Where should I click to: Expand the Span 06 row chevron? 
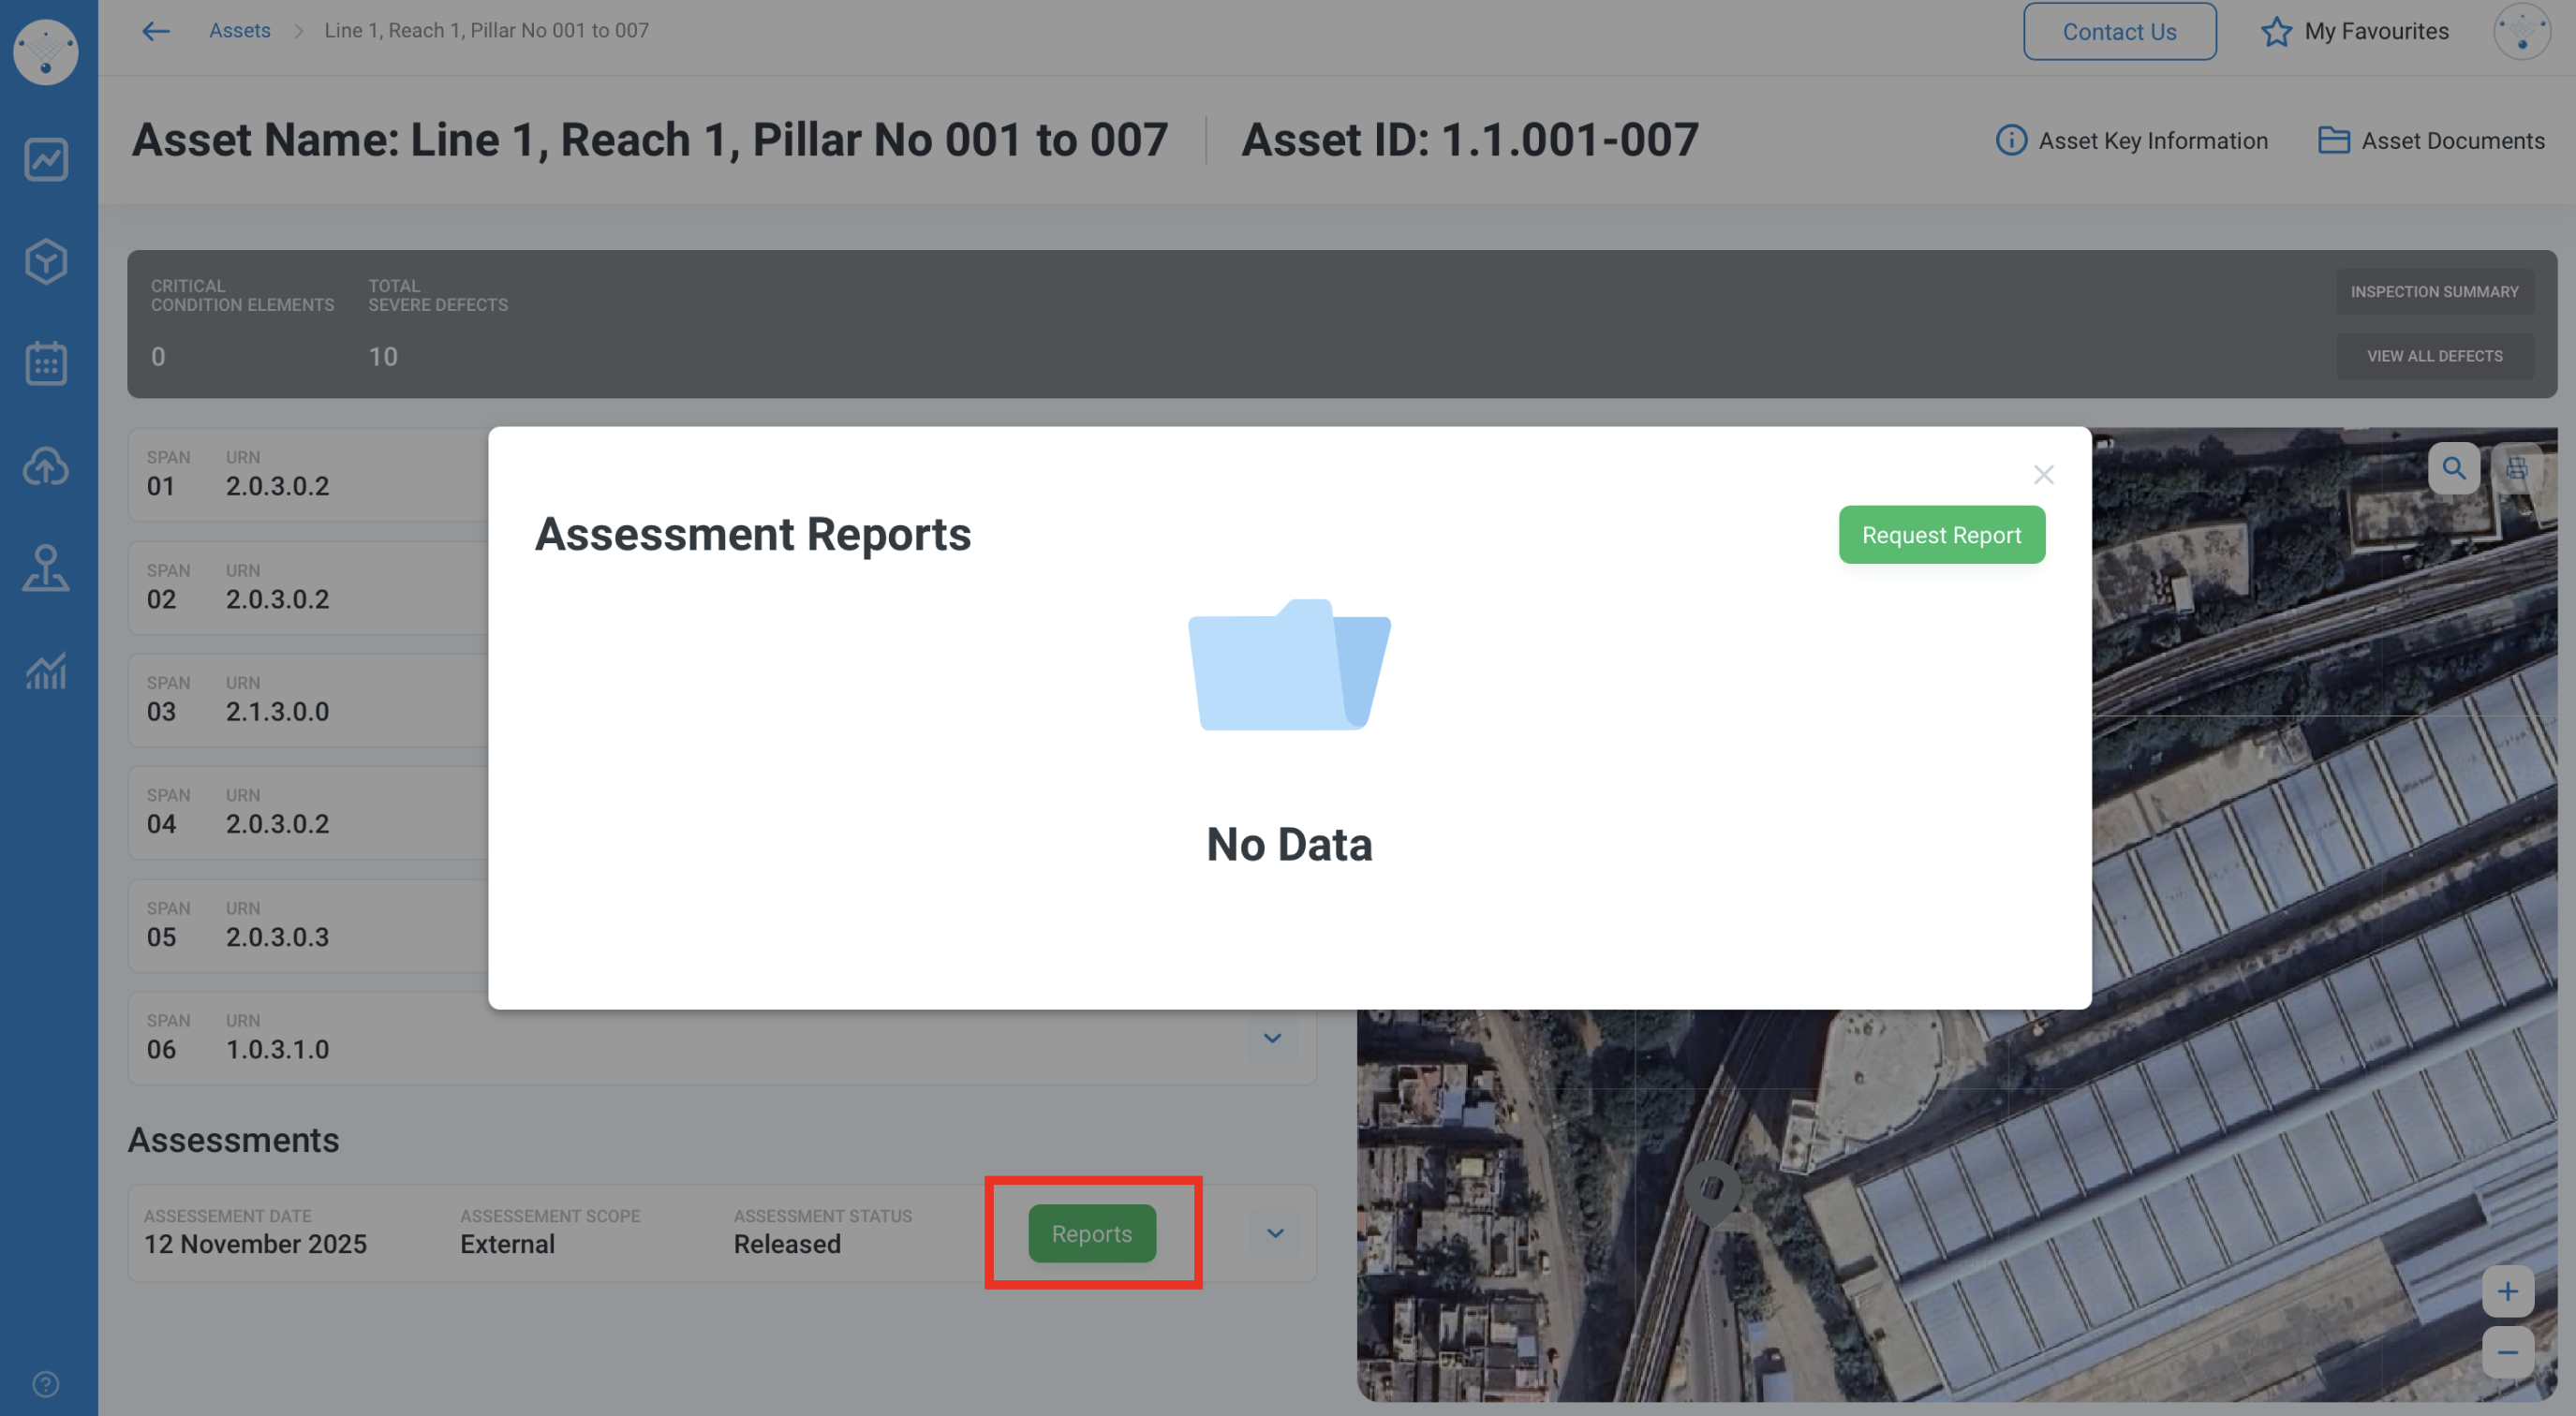coord(1272,1038)
